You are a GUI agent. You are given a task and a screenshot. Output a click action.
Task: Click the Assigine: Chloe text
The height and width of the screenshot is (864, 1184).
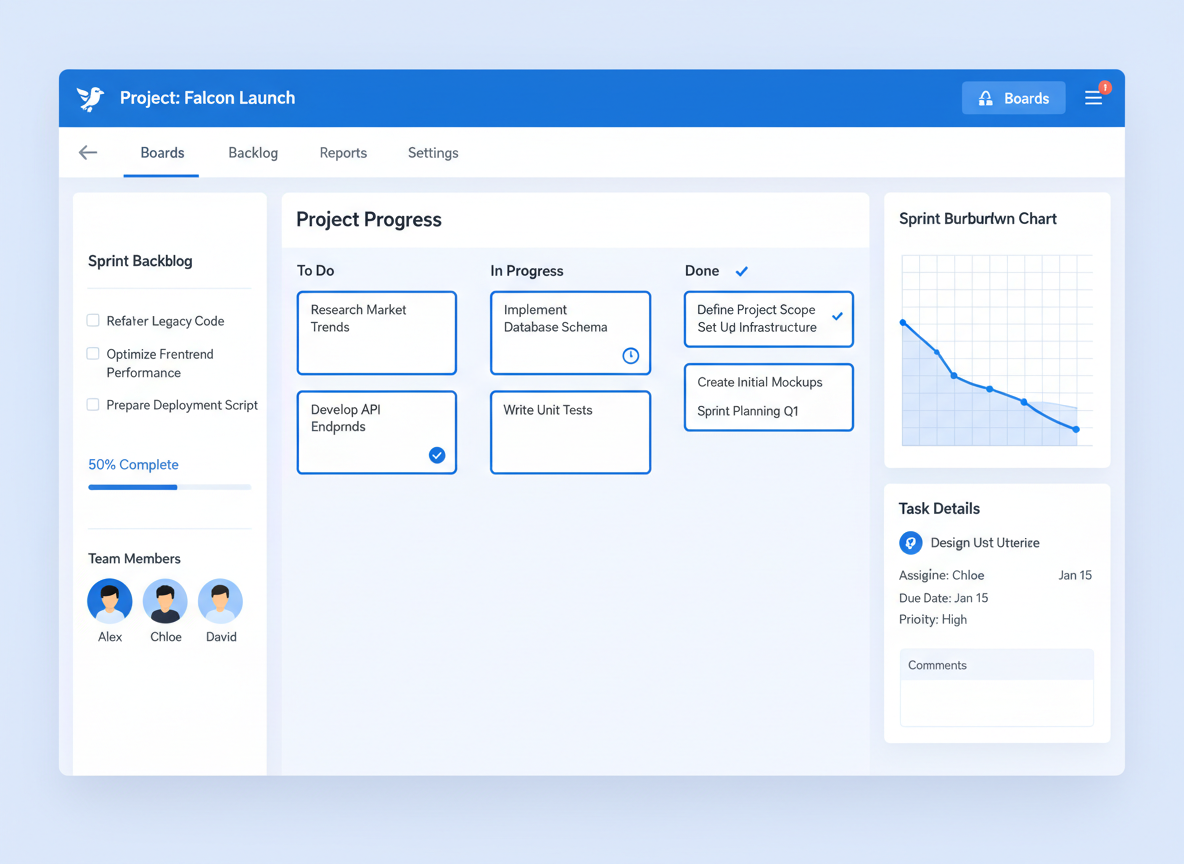pyautogui.click(x=942, y=575)
